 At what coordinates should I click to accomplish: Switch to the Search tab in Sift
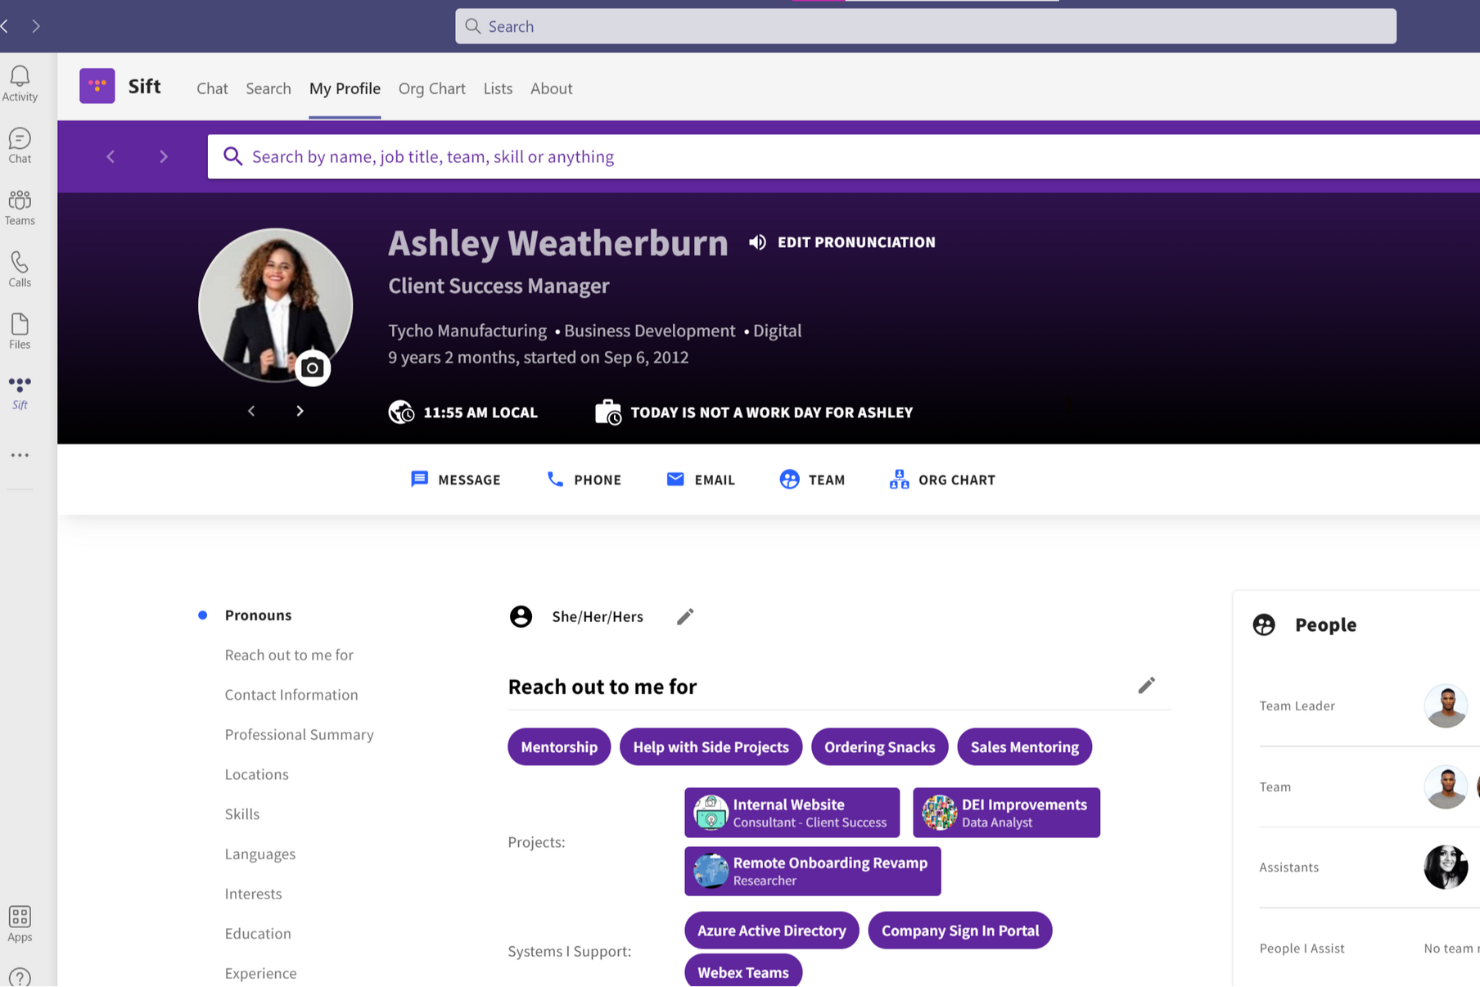click(268, 88)
